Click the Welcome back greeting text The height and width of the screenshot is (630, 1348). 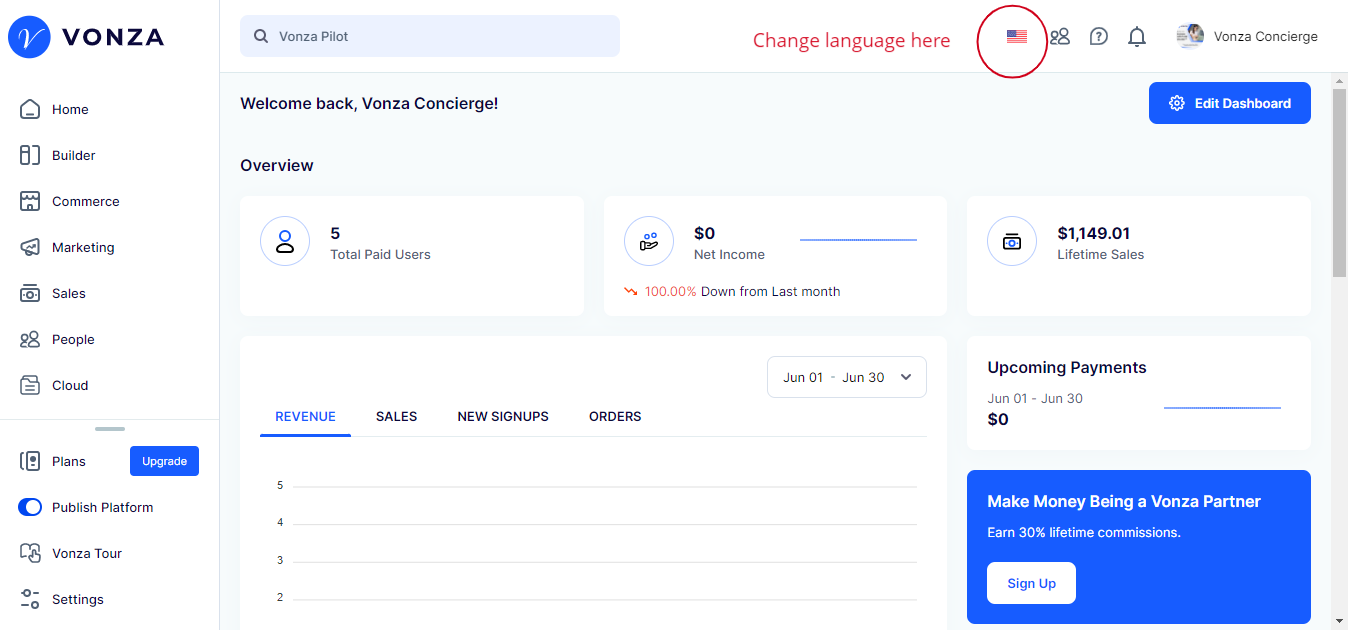[x=369, y=103]
